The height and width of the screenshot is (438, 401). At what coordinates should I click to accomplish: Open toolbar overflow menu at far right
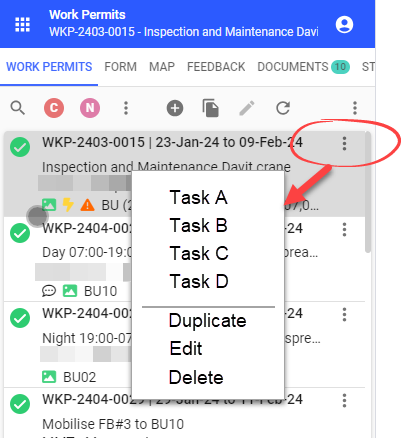click(x=355, y=108)
